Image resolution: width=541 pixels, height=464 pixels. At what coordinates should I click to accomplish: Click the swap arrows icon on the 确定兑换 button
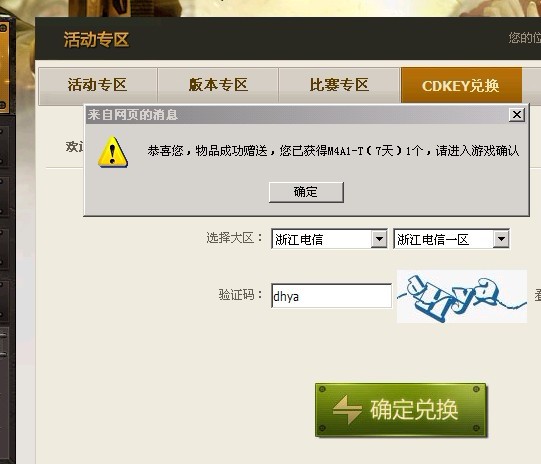tap(347, 409)
